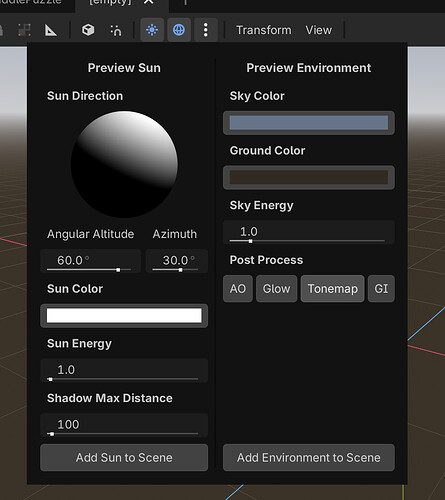
Task: Toggle GI post process
Action: coord(381,289)
